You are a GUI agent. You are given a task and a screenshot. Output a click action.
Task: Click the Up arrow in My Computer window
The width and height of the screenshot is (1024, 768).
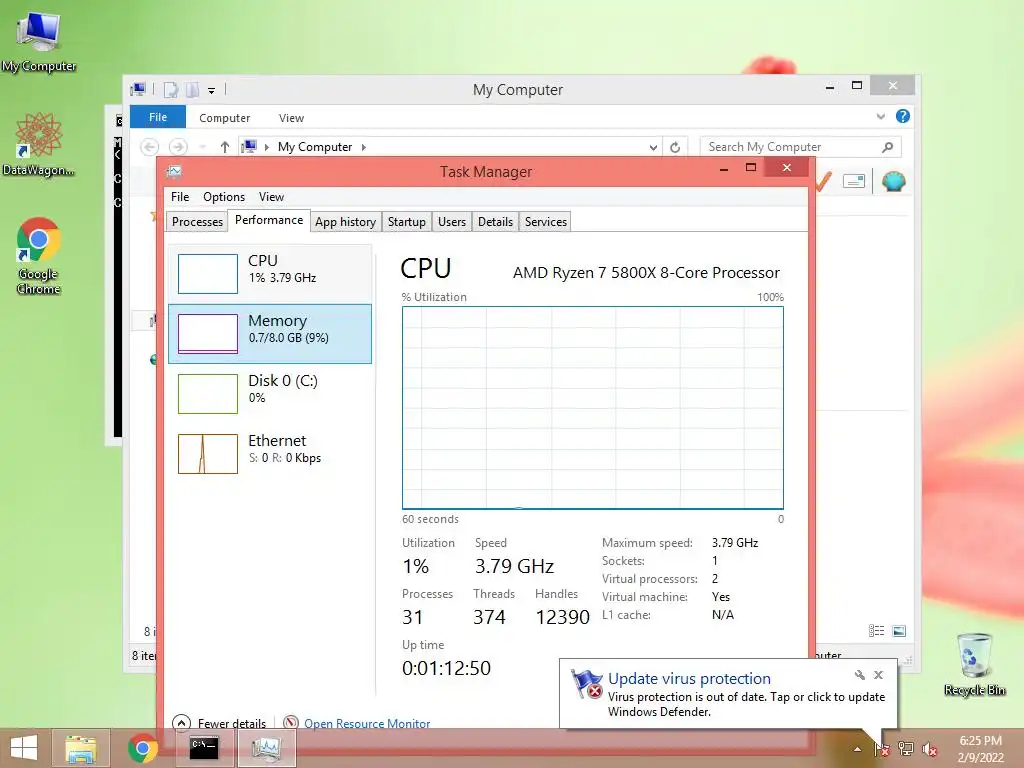[225, 147]
